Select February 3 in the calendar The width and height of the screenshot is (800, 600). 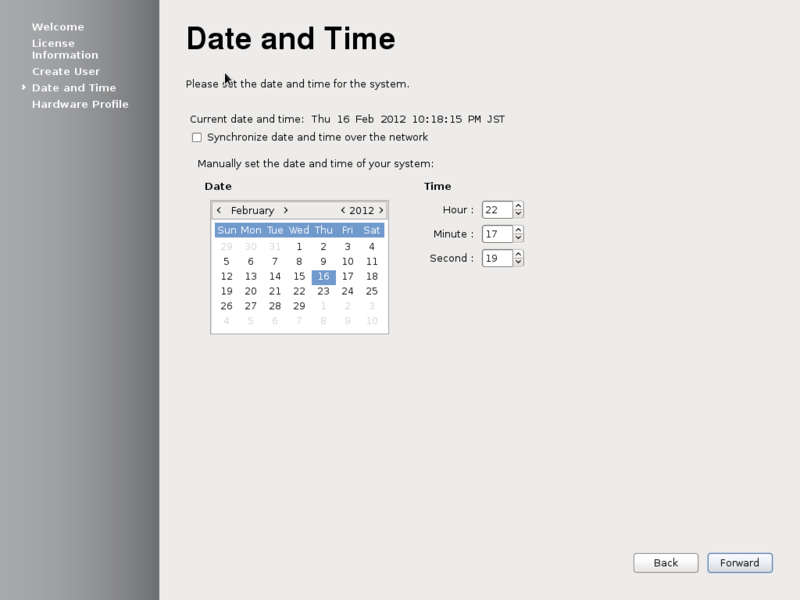(x=347, y=247)
